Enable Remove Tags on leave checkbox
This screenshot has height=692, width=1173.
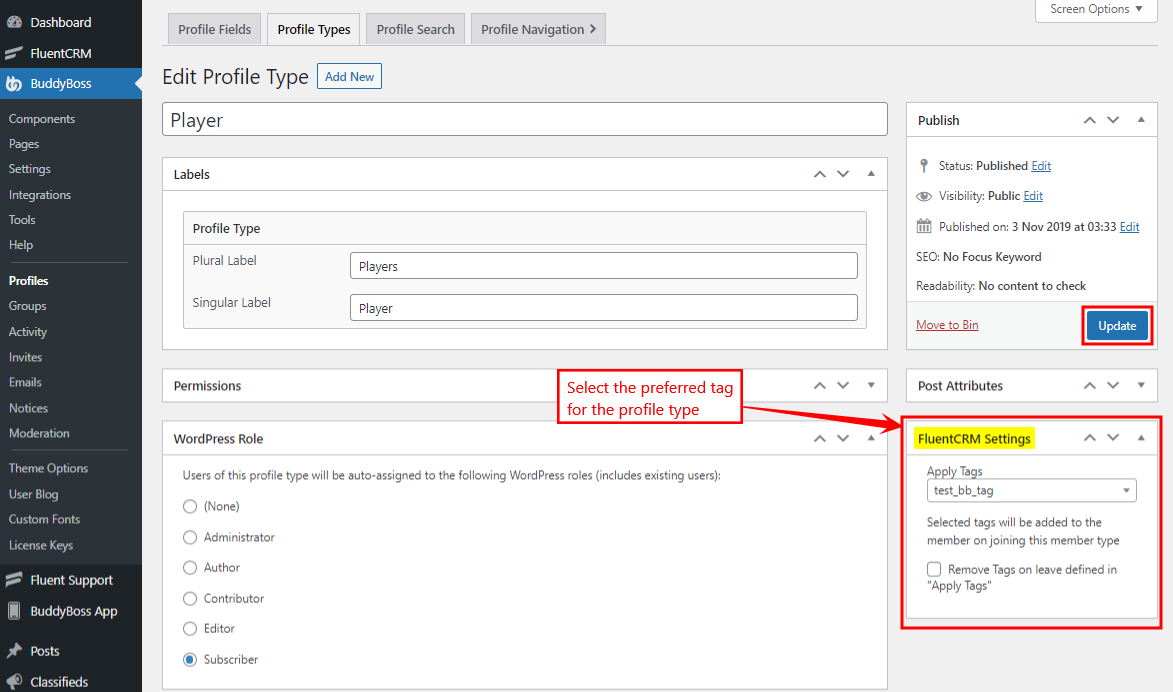pos(934,569)
